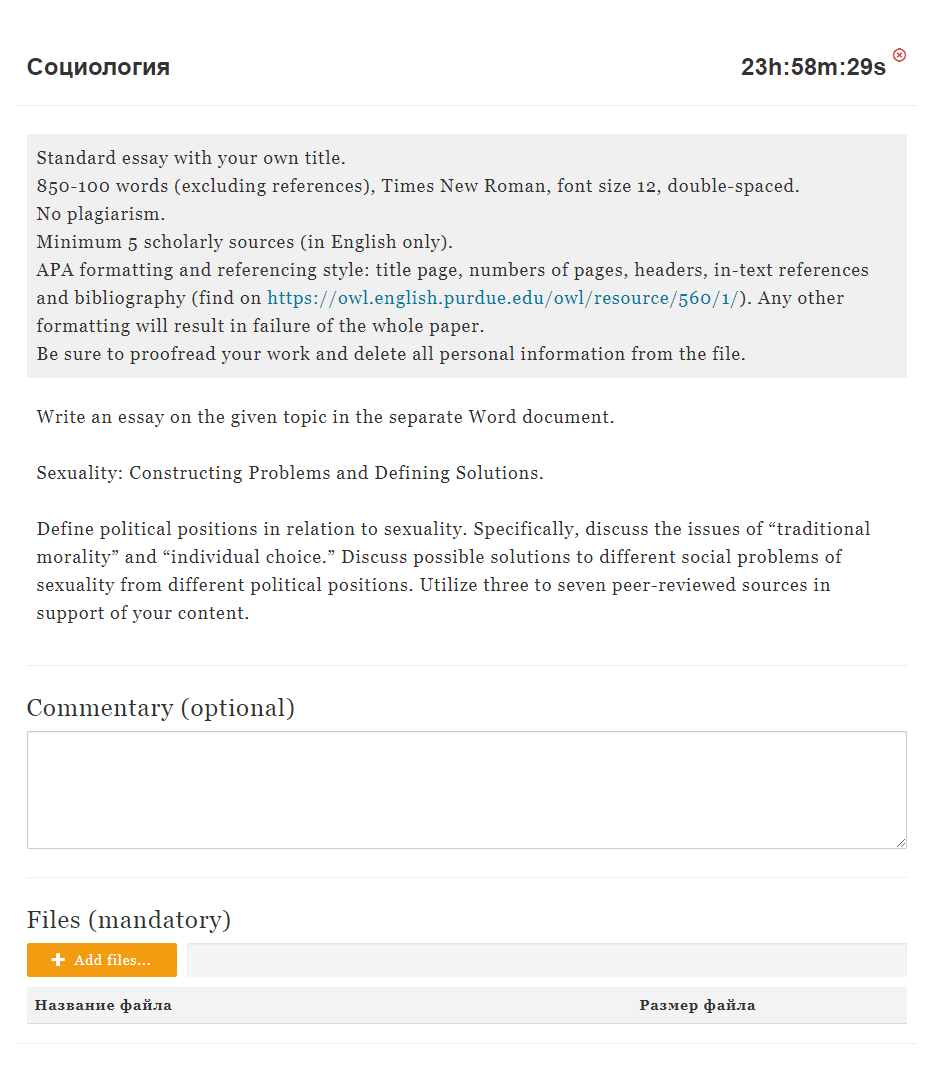Viewport: 933px width, 1091px height.
Task: Click the "Размер файла" column header
Action: [x=697, y=1005]
